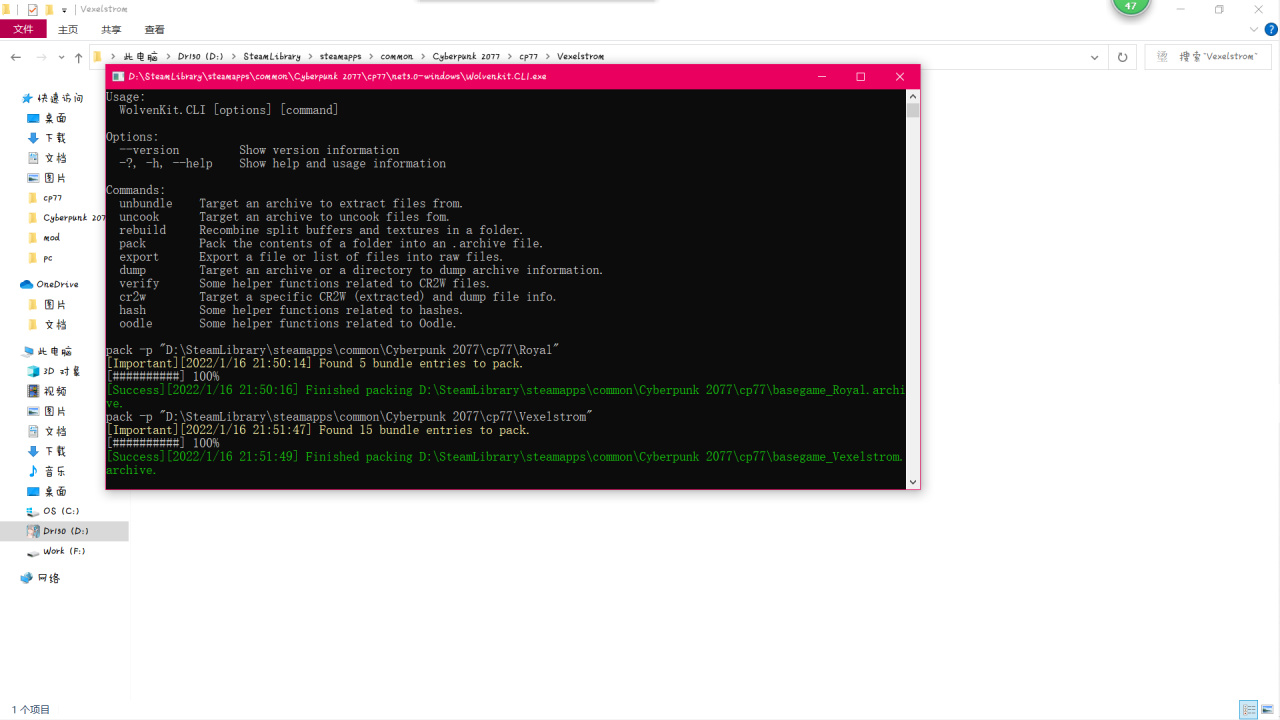Image resolution: width=1280 pixels, height=720 pixels.
Task: Click SteamLibrary in the address breadcrumb
Action: coord(272,57)
